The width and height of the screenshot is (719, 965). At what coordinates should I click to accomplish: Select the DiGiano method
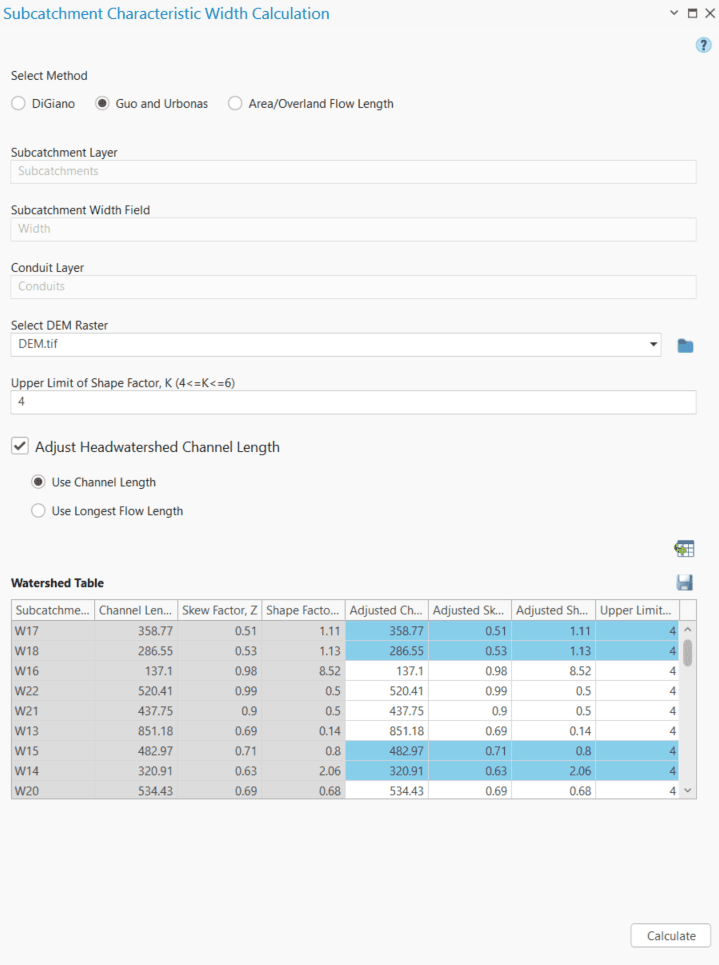19,103
